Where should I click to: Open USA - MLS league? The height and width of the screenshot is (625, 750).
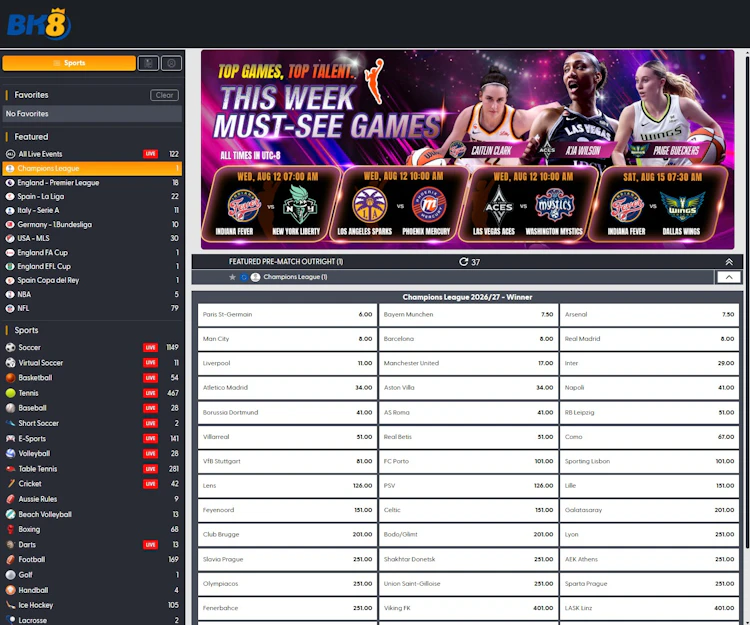[92, 238]
